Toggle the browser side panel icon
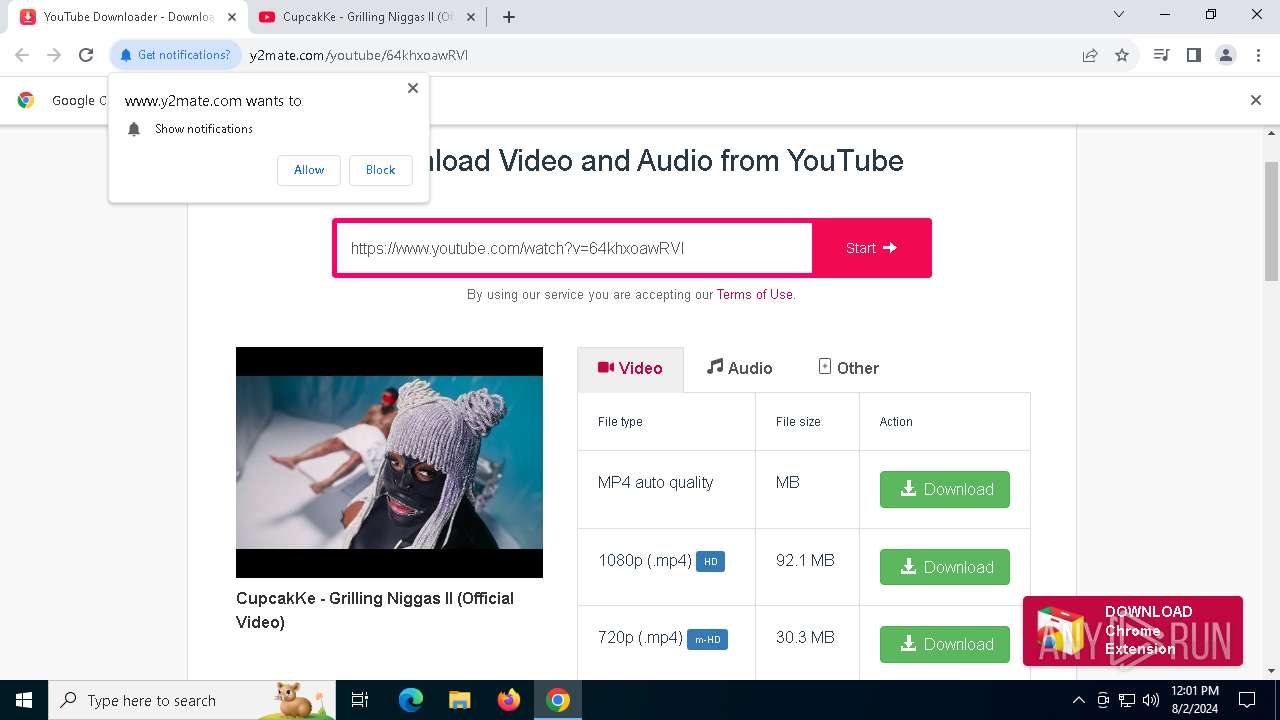This screenshot has height=720, width=1280. pyautogui.click(x=1193, y=55)
